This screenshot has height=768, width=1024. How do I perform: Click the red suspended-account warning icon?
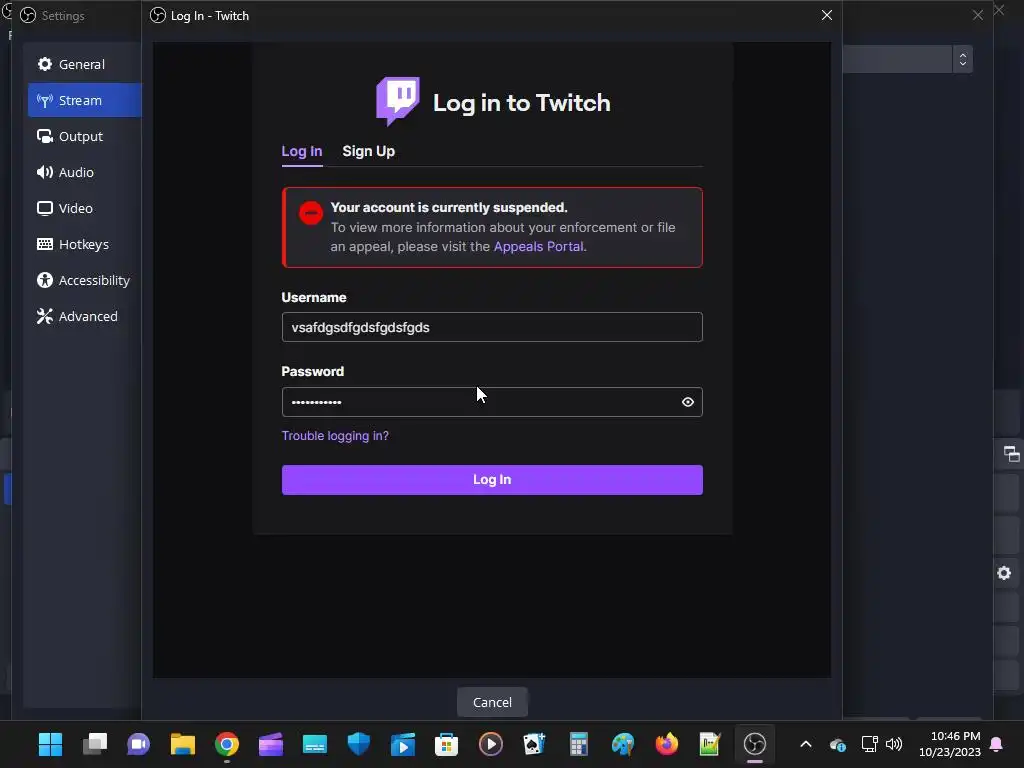click(x=311, y=212)
